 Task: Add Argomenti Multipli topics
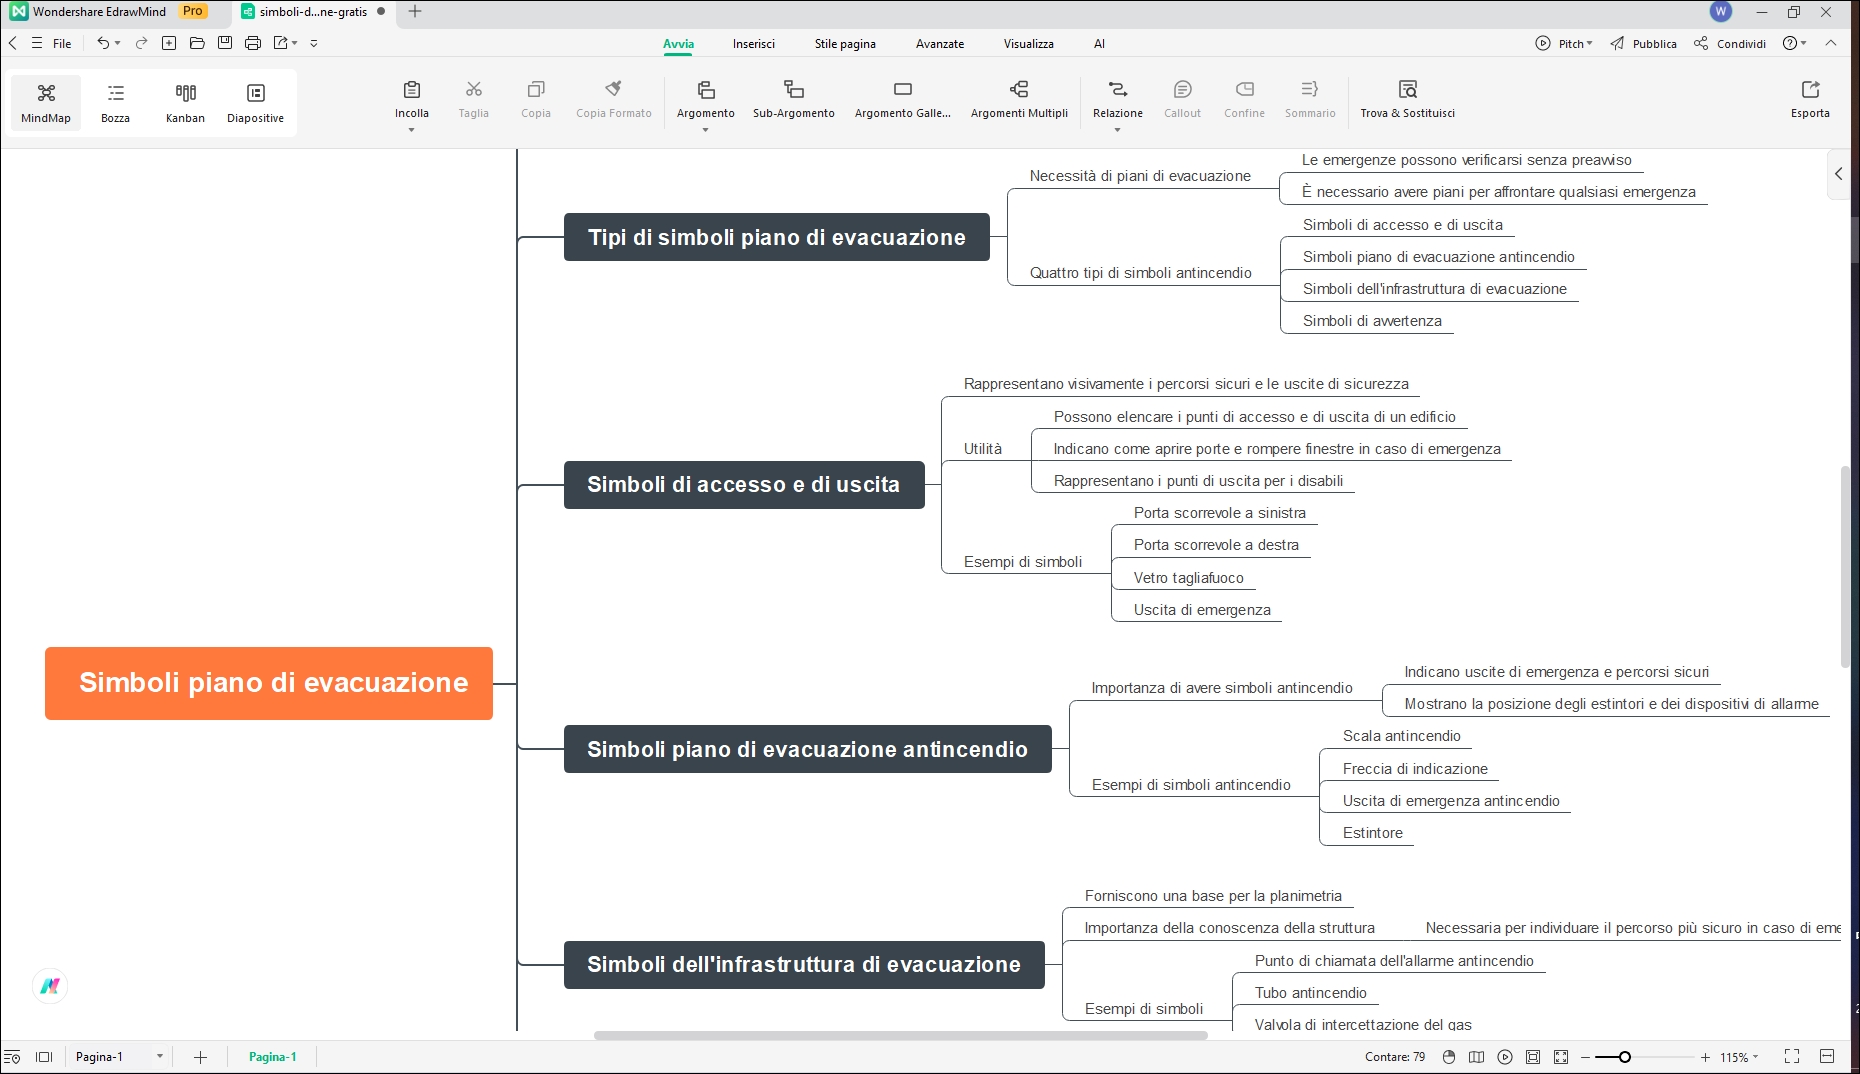(x=1019, y=99)
